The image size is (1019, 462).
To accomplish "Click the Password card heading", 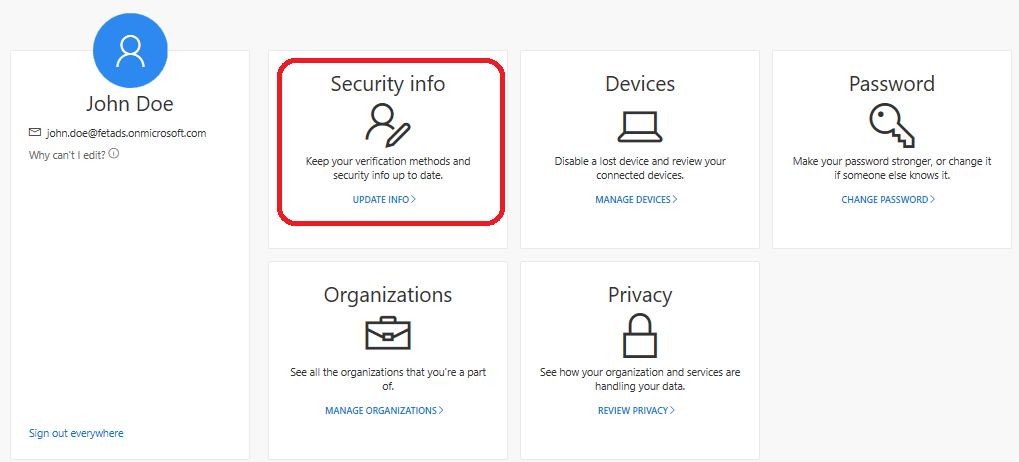I will pyautogui.click(x=891, y=84).
